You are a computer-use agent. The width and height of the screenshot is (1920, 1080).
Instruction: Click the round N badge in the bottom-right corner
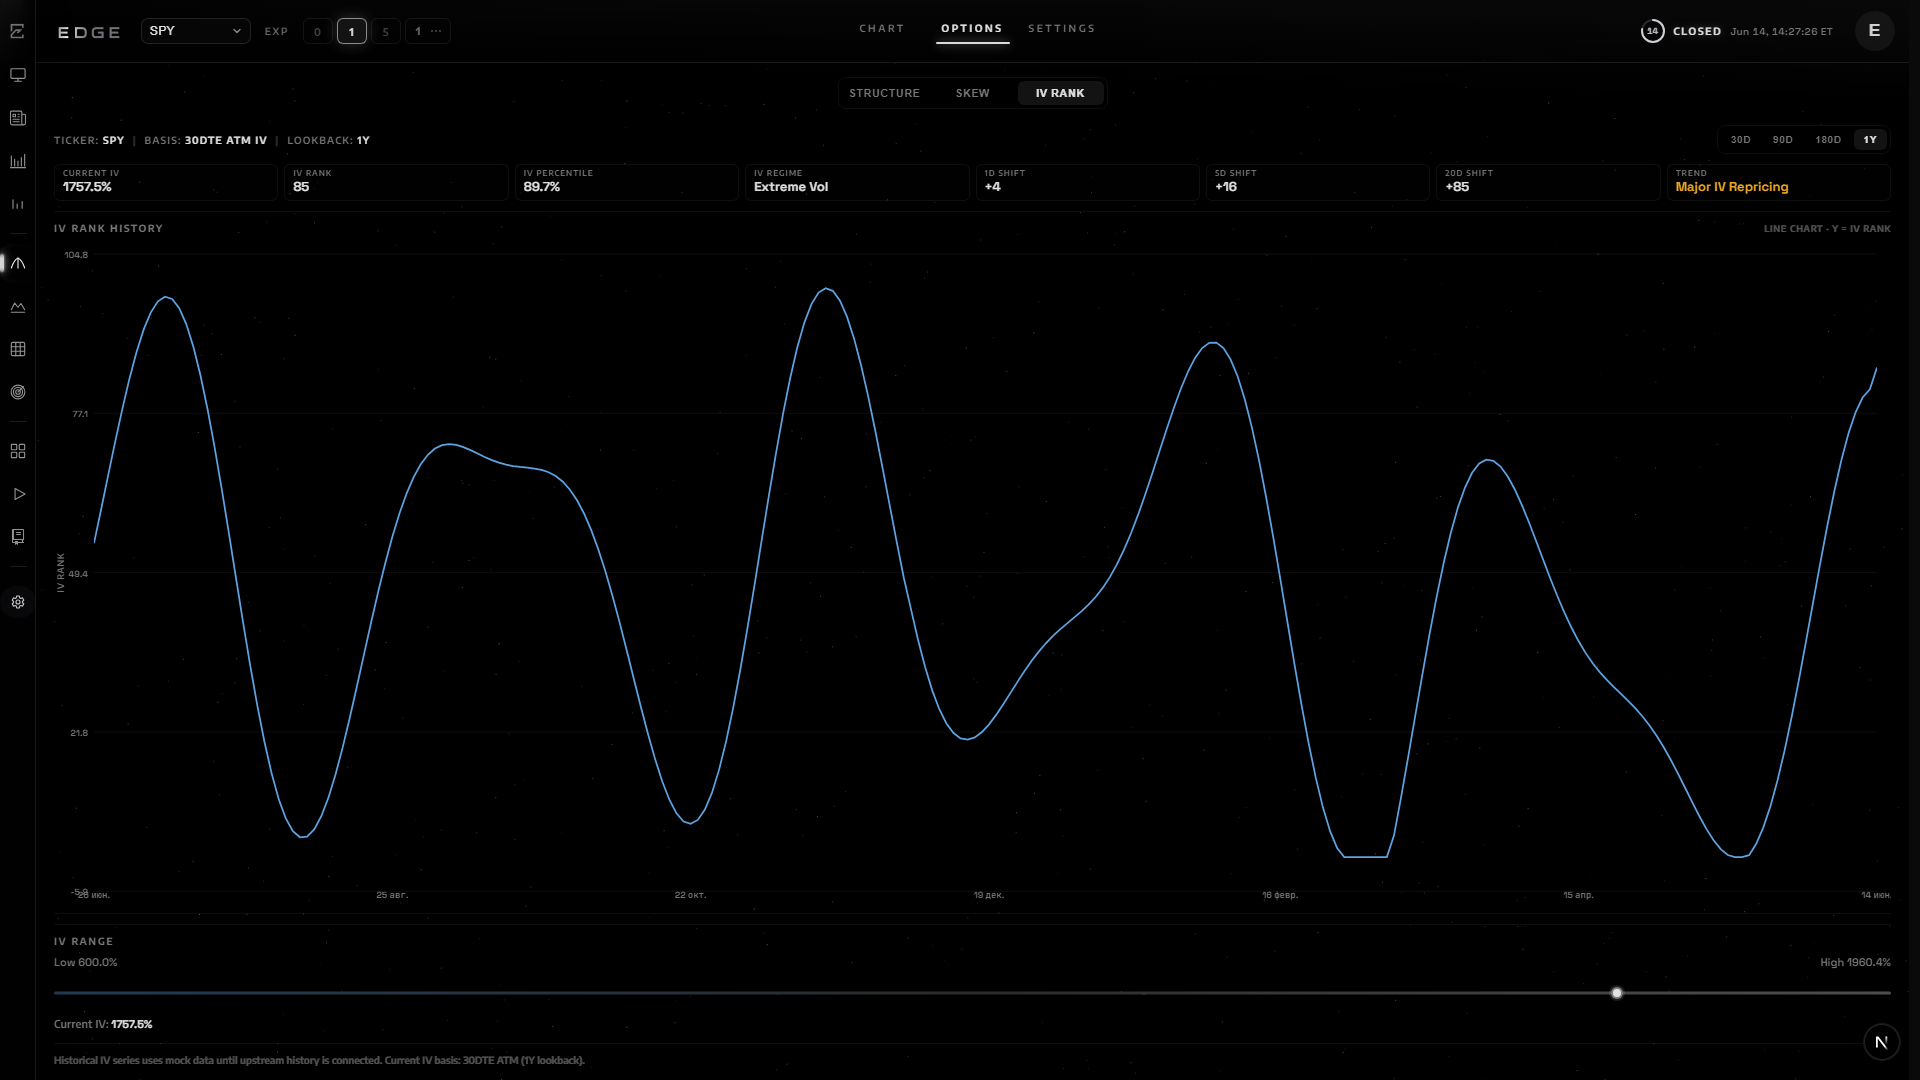(x=1881, y=1042)
